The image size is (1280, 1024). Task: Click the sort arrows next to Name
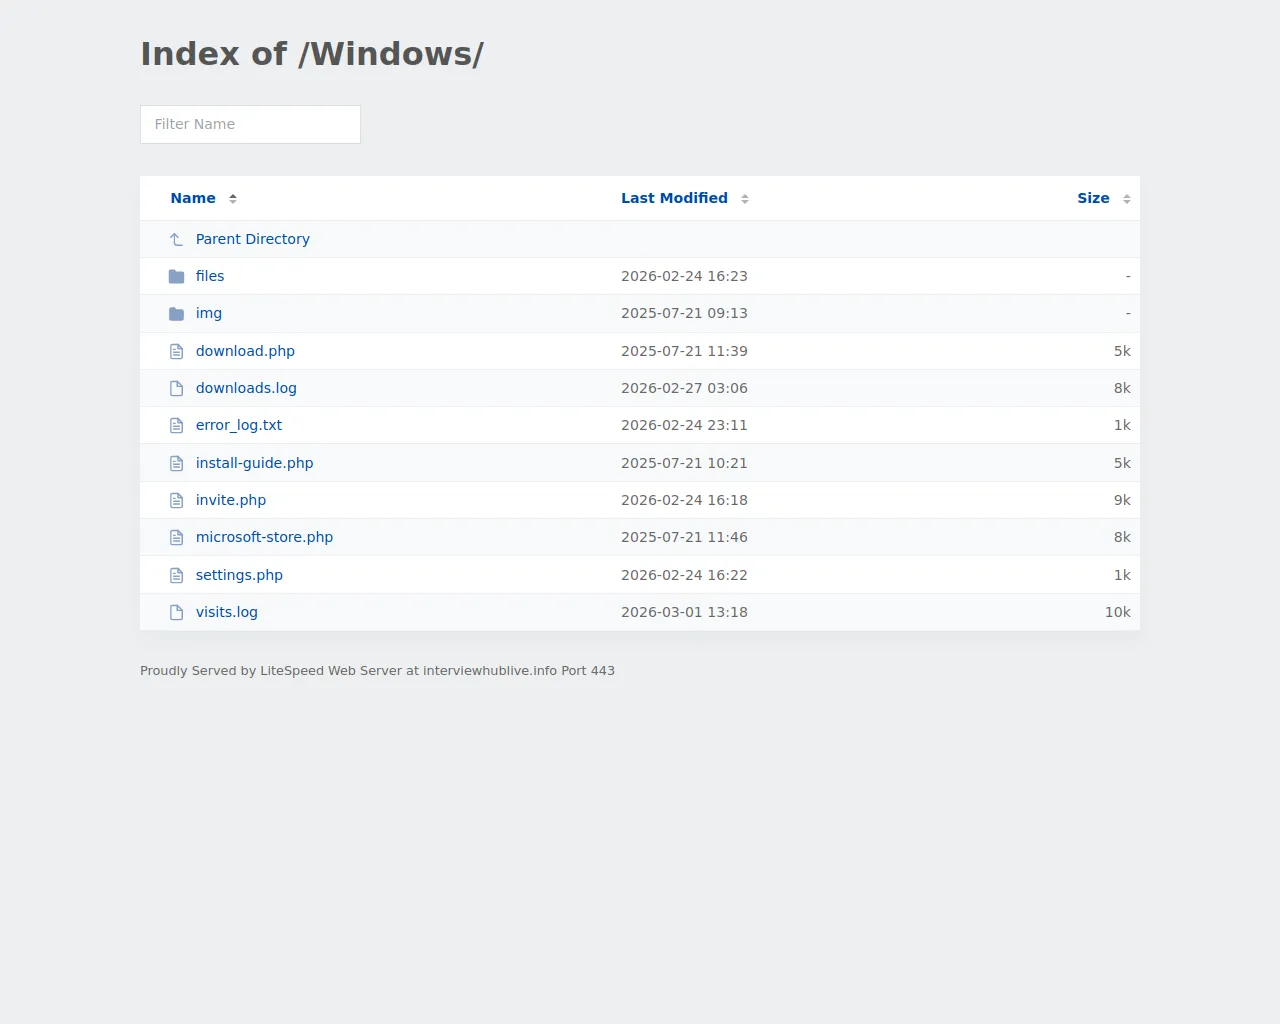tap(233, 199)
